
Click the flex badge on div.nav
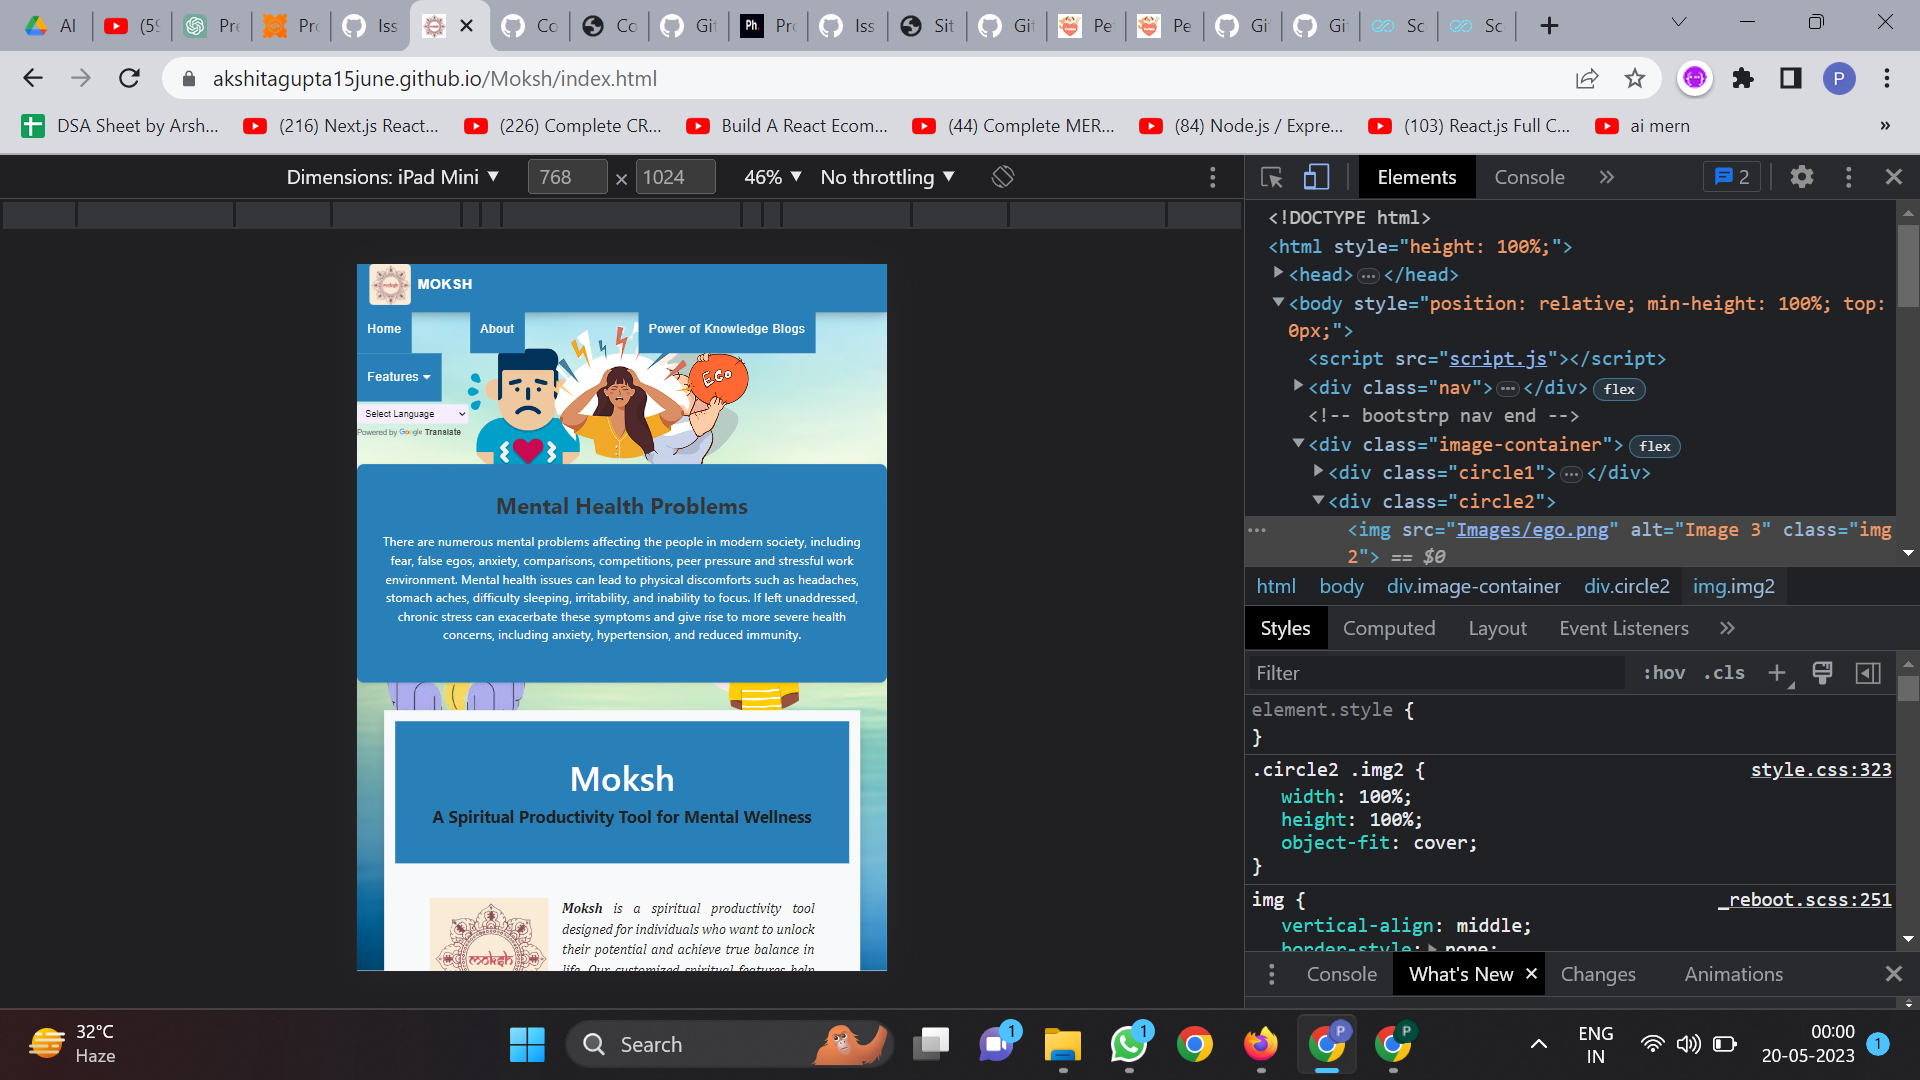pyautogui.click(x=1618, y=390)
